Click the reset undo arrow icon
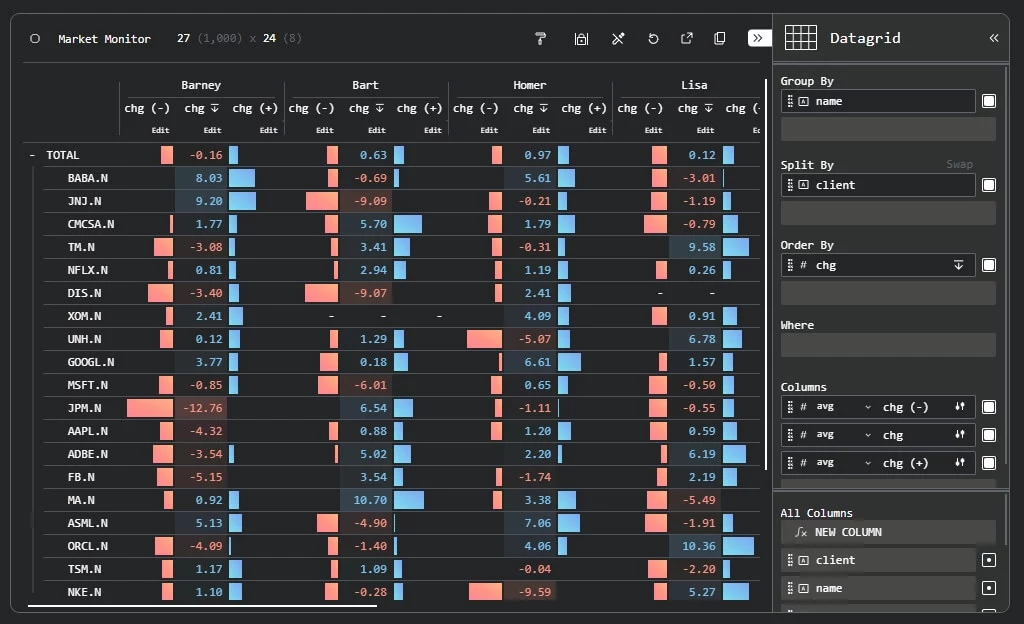Screen dimensions: 1024x624 click(653, 39)
